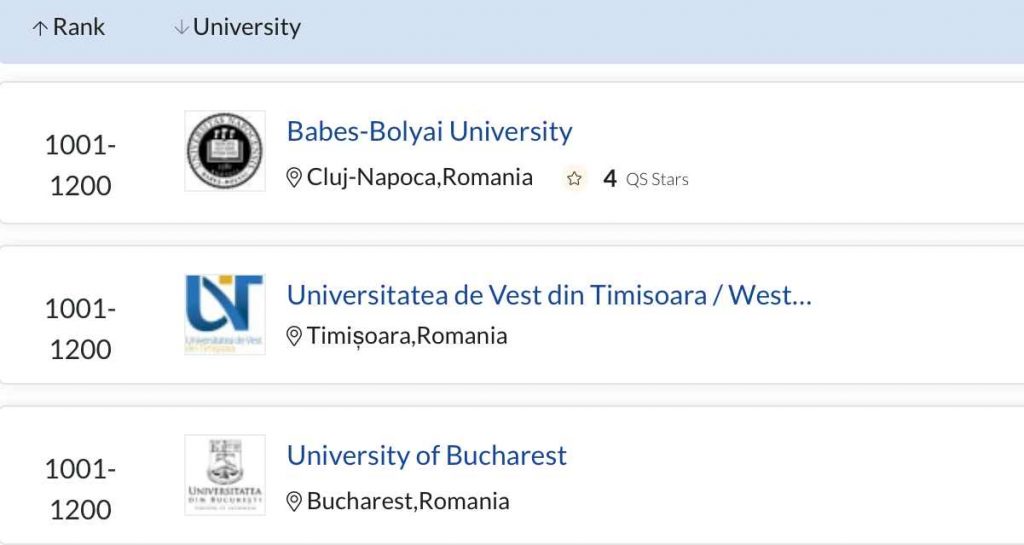Screen dimensions: 1024x545
Task: Click the 1001-1200 rank of Bucharest row
Action: (x=80, y=490)
